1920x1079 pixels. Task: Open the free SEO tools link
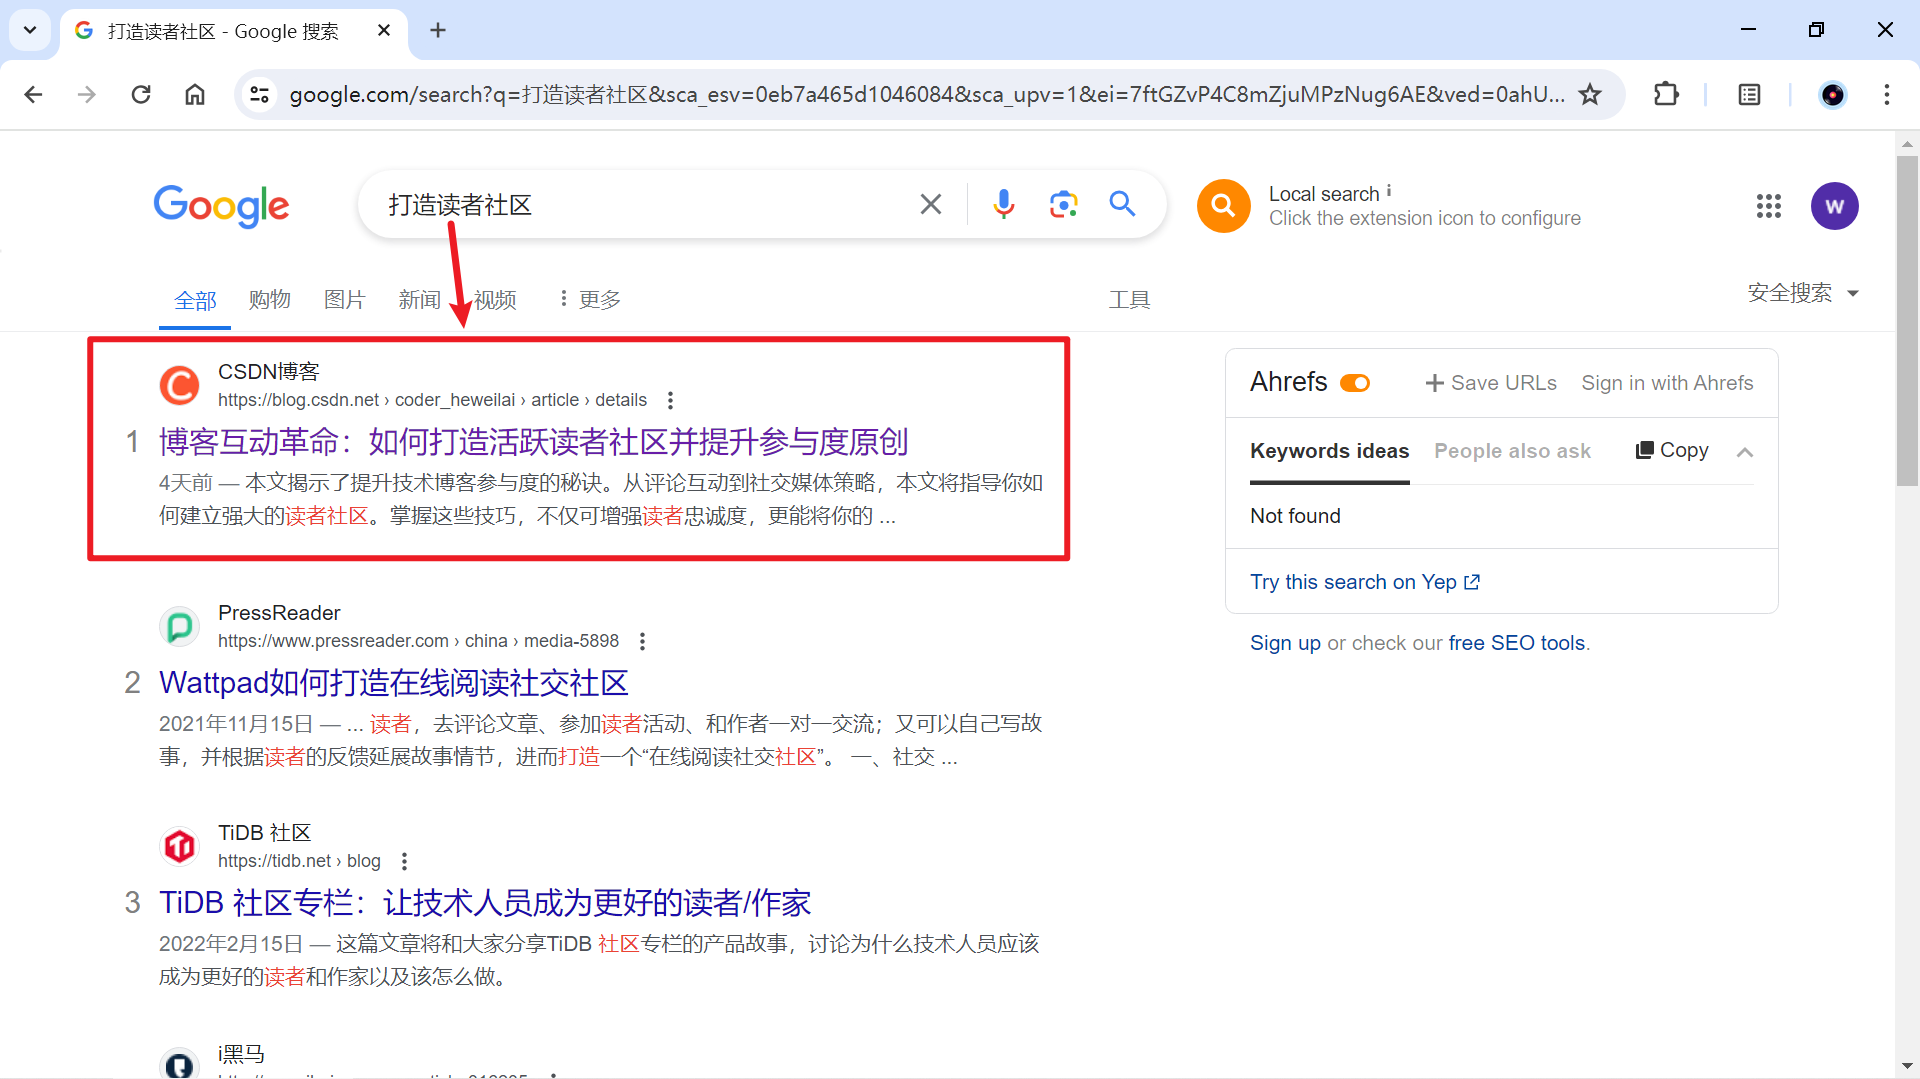point(1517,643)
